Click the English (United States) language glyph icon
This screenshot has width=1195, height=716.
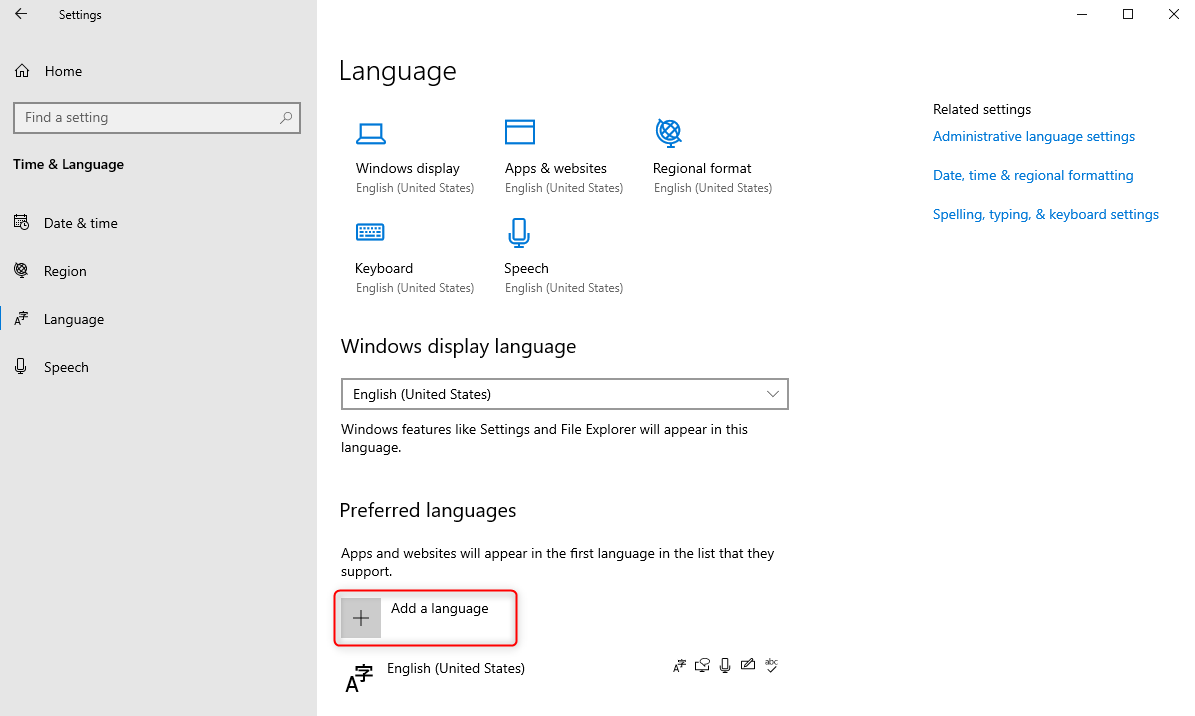[x=359, y=678]
